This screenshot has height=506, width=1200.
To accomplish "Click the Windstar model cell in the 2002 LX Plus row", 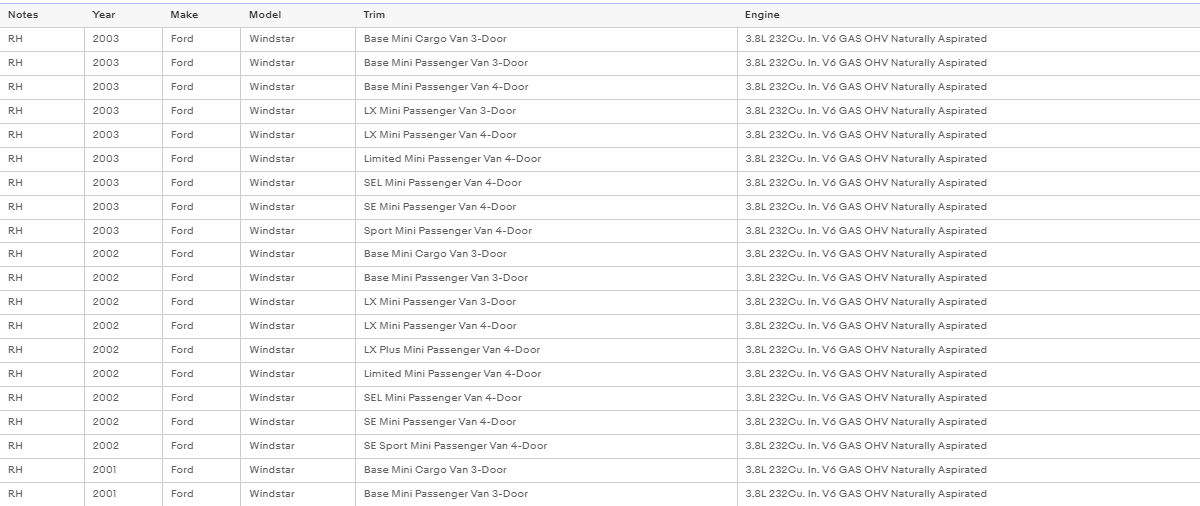I will [x=298, y=350].
